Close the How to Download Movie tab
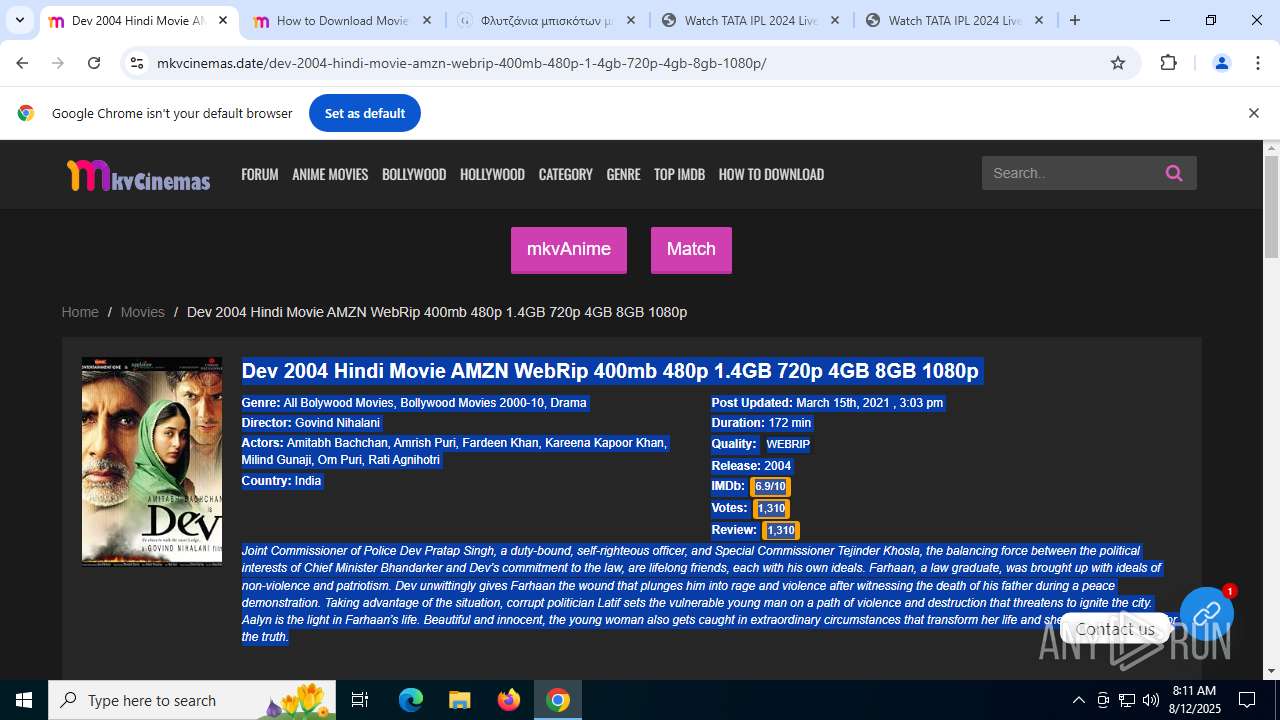This screenshot has width=1280, height=720. tap(427, 20)
